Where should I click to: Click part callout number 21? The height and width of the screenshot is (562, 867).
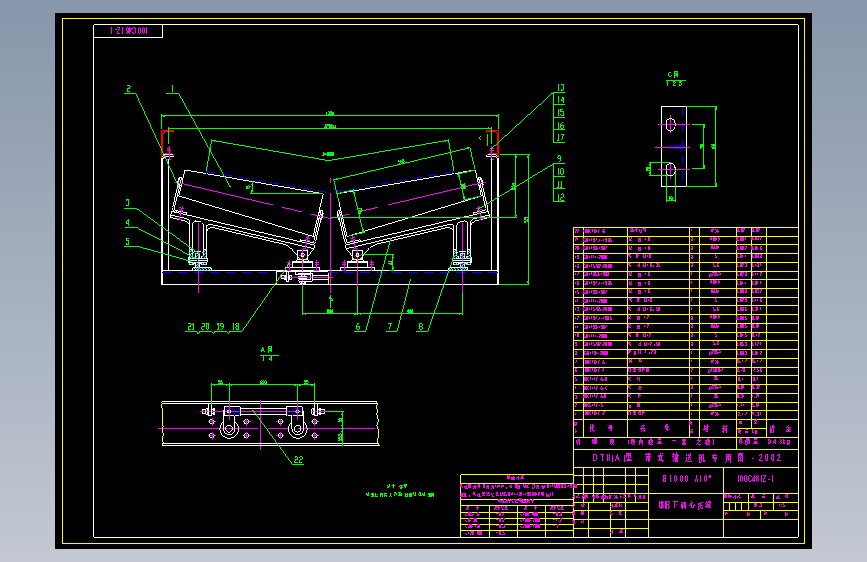tap(191, 326)
